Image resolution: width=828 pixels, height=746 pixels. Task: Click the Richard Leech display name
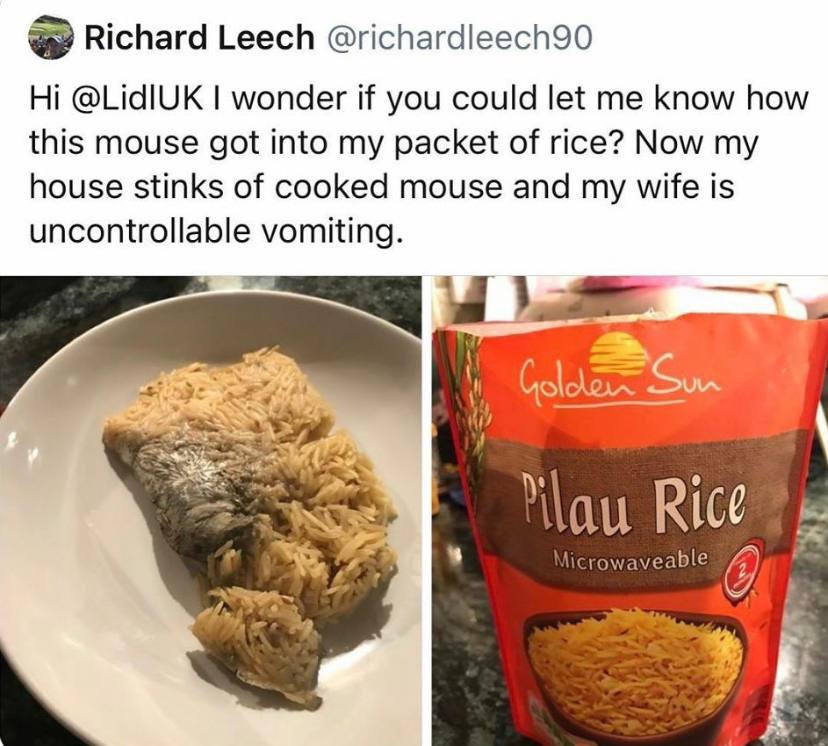click(199, 38)
